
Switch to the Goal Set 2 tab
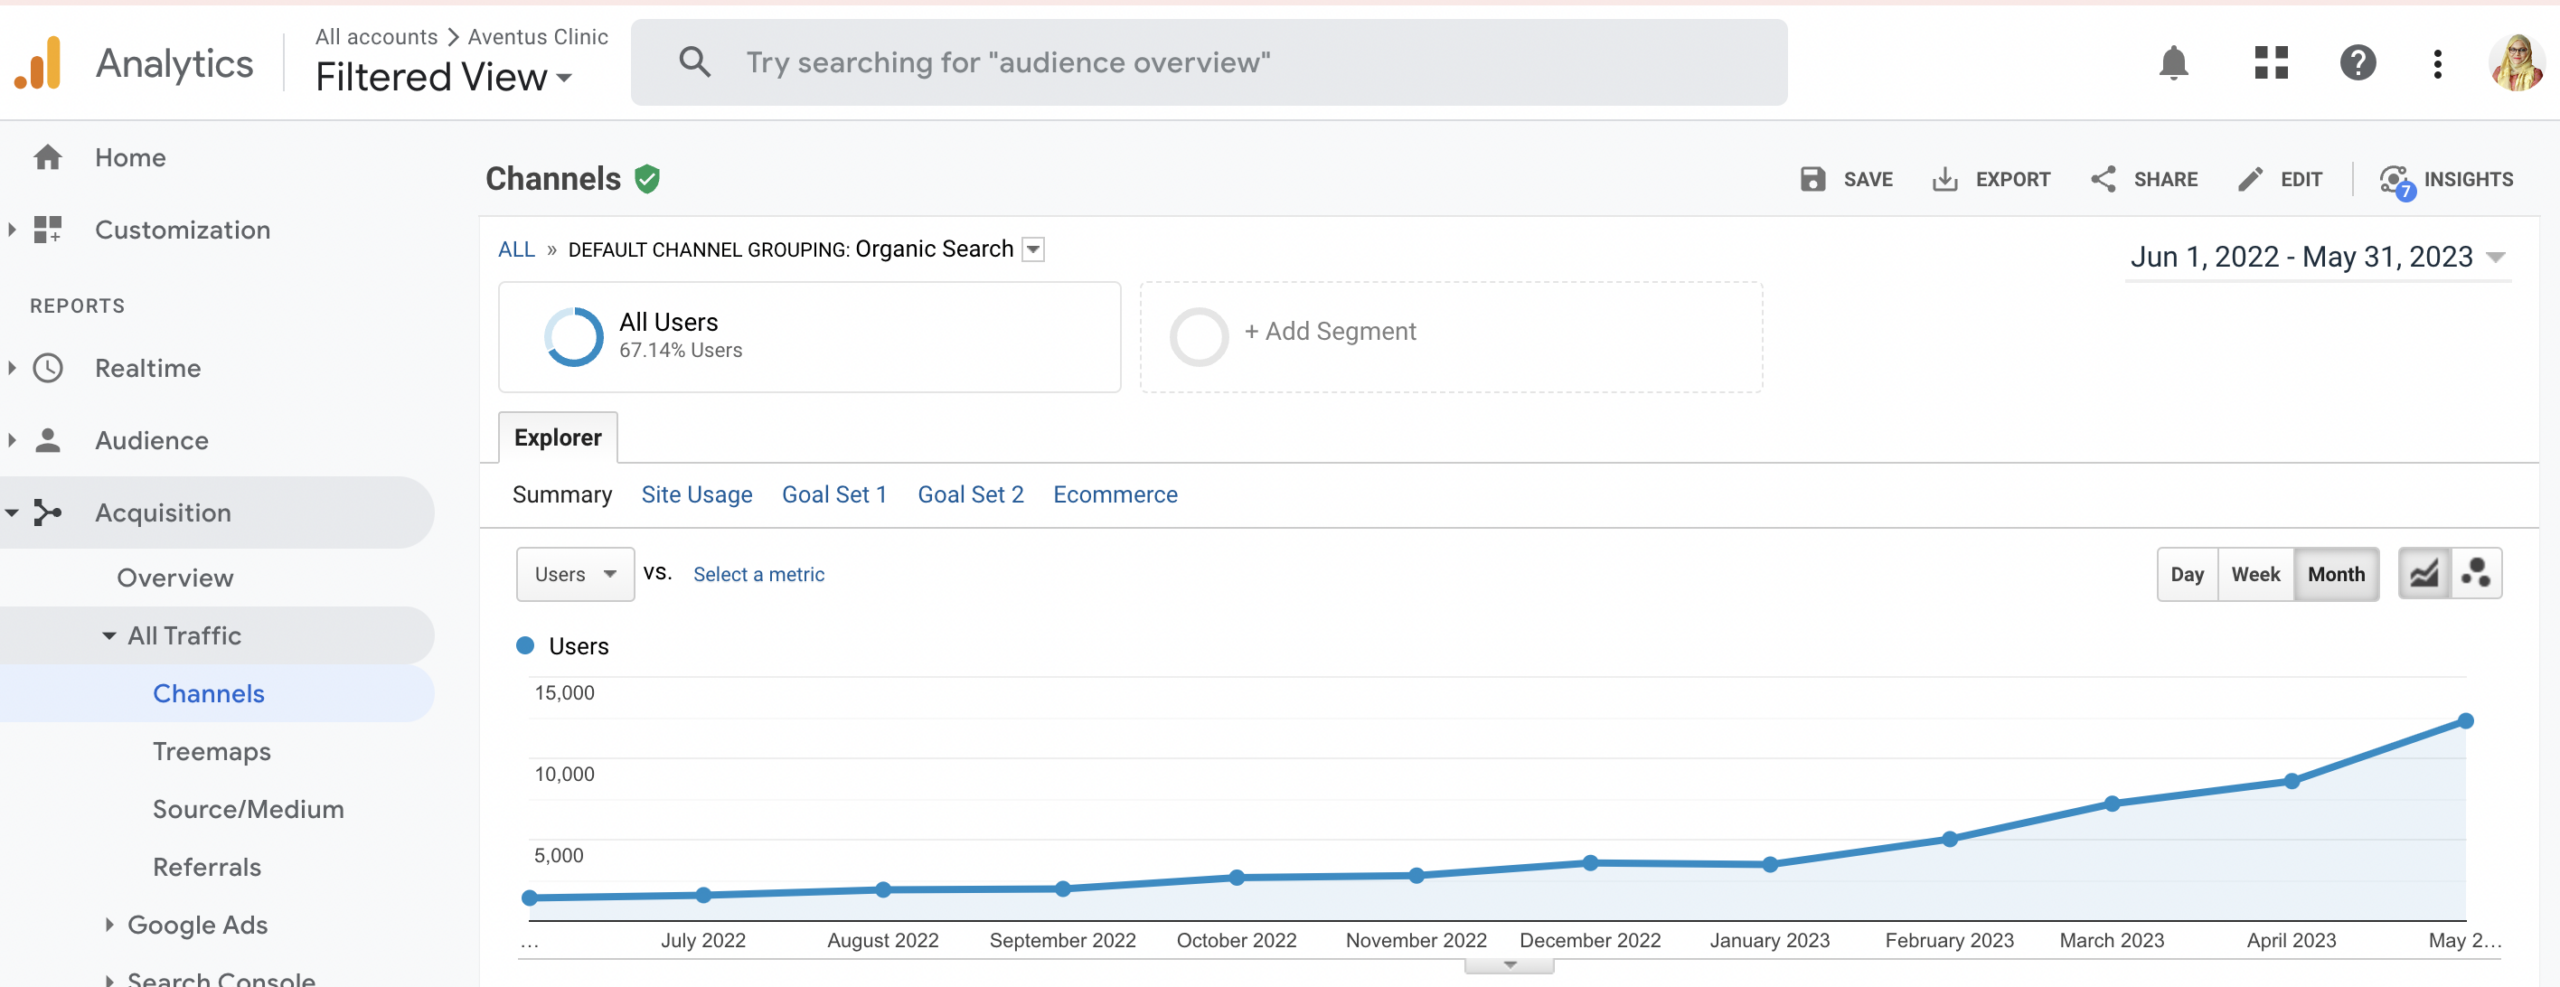(971, 494)
